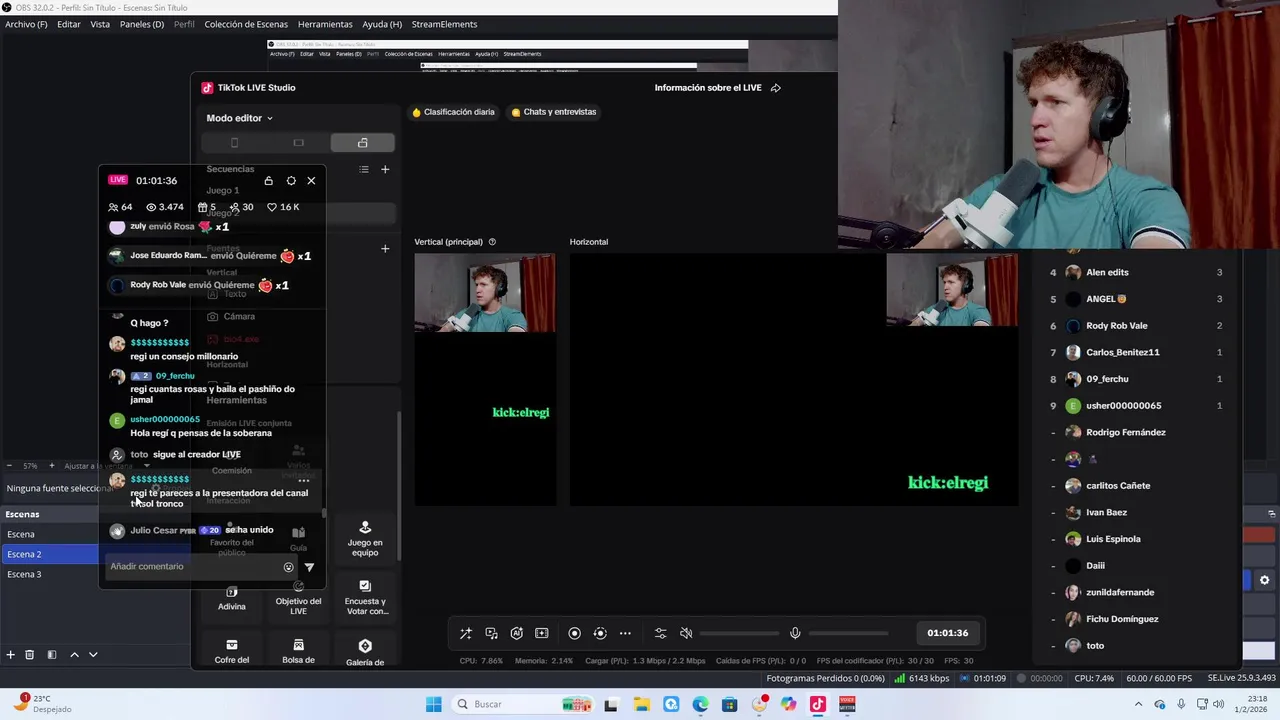This screenshot has width=1280, height=720.
Task: Adjust the speaker volume slider
Action: tap(739, 633)
